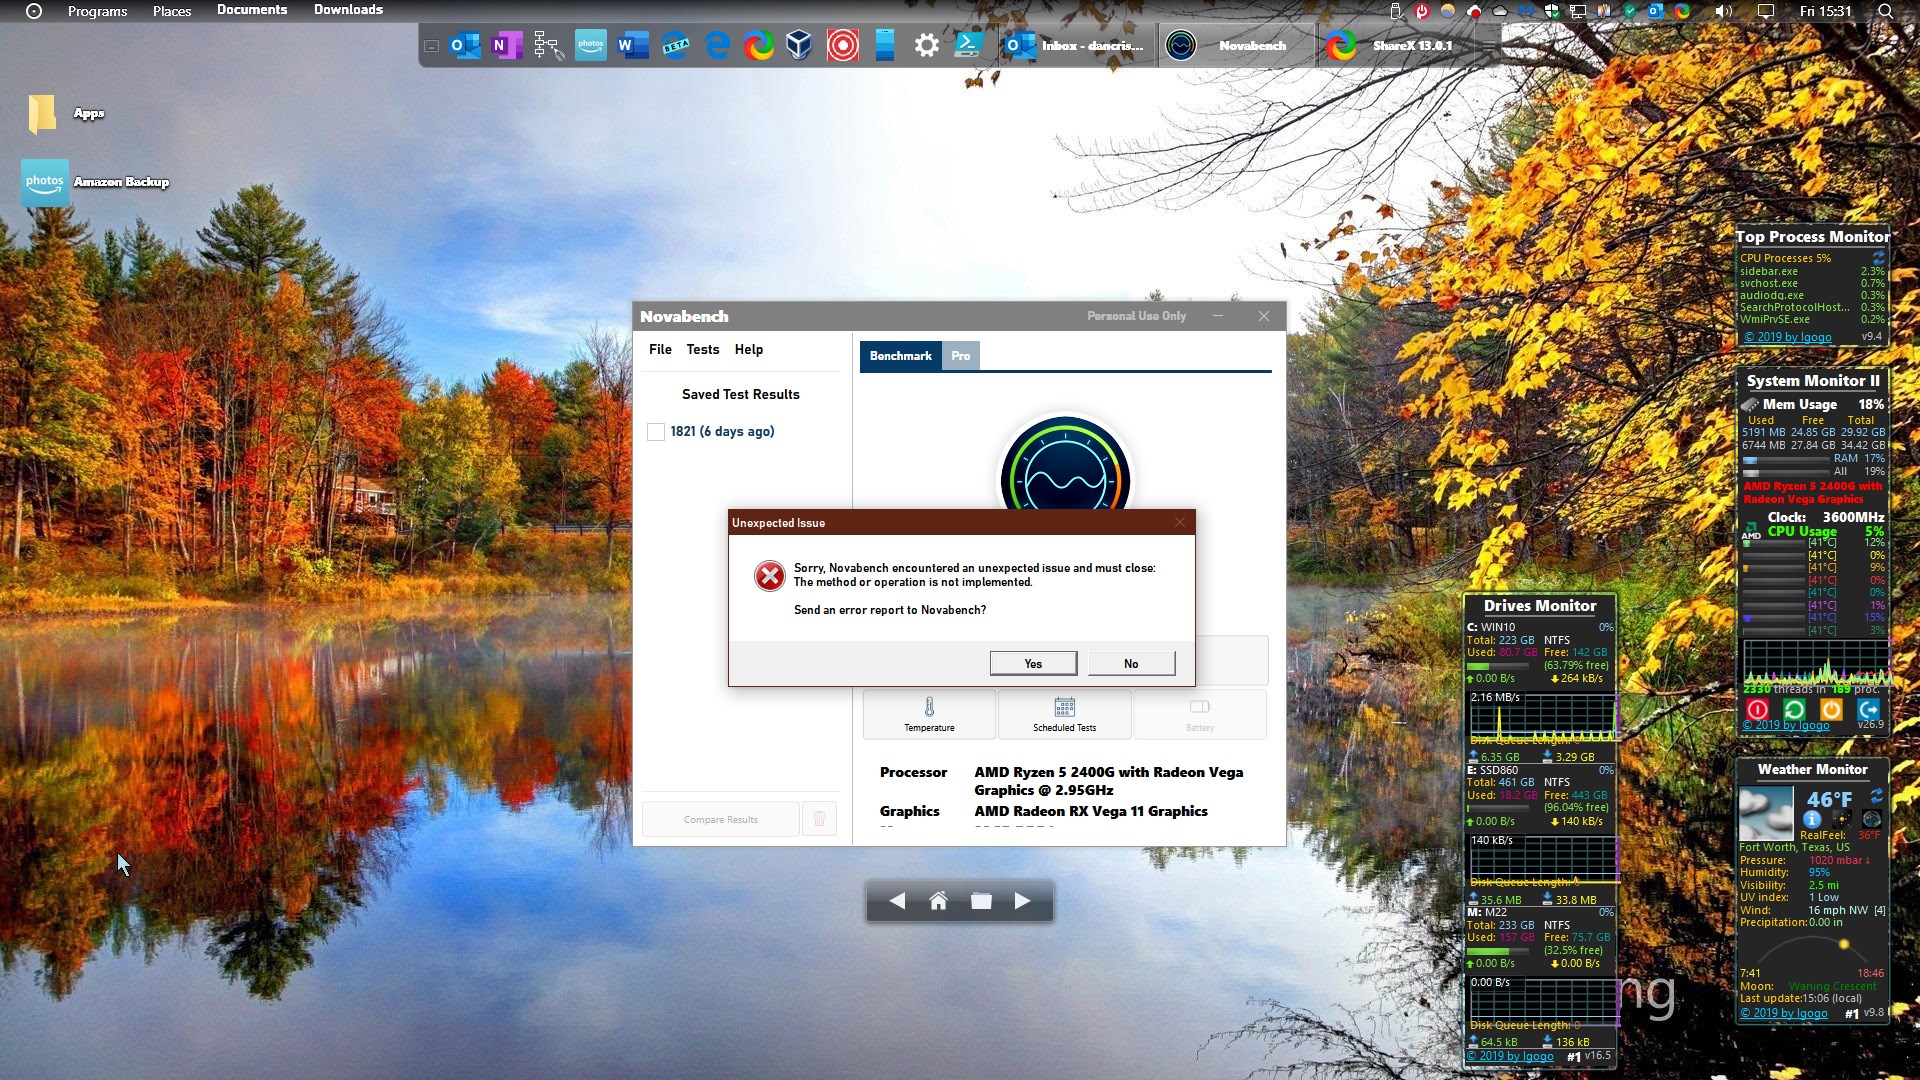Viewport: 1920px width, 1080px height.
Task: Click the trash icon to delete saved results
Action: tap(819, 818)
